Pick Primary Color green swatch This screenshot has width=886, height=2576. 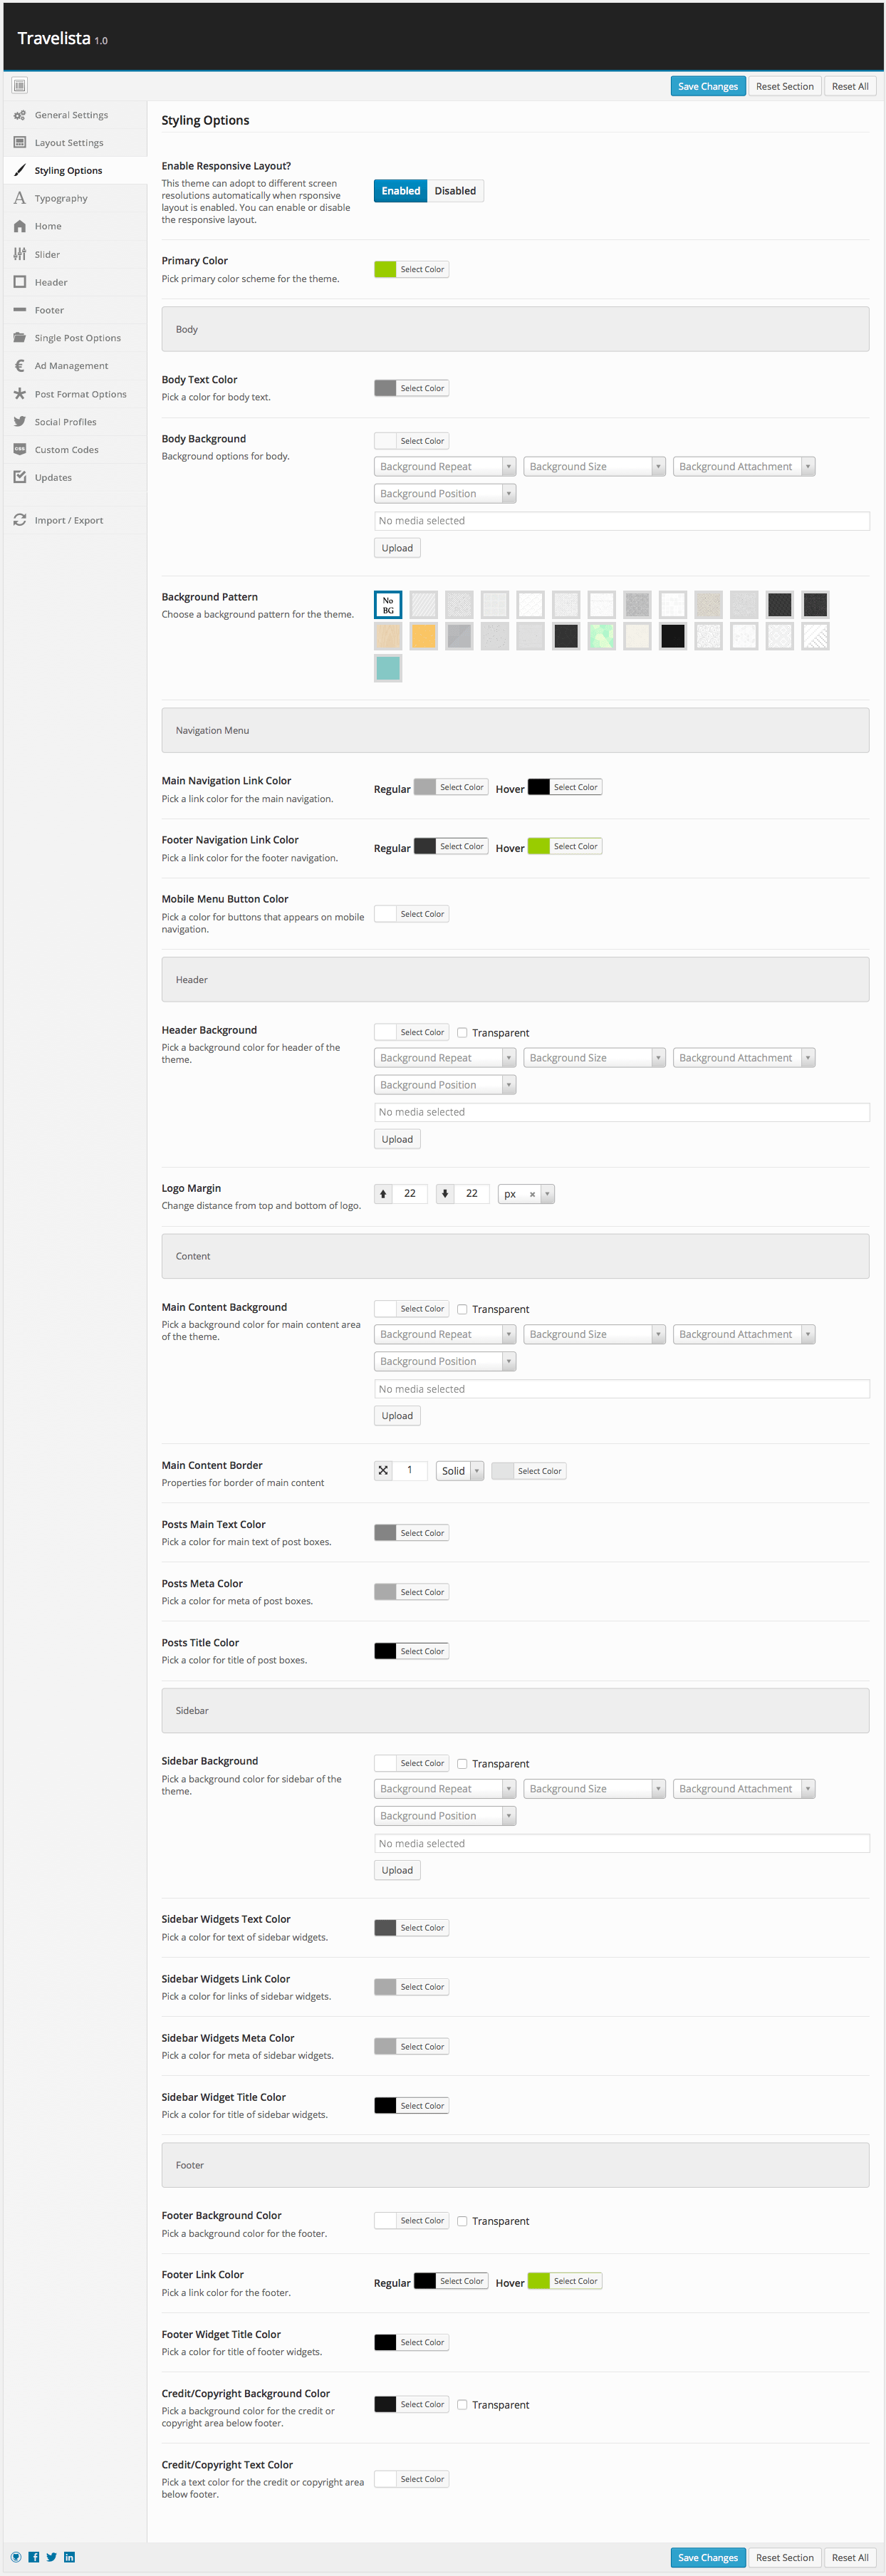pos(385,269)
